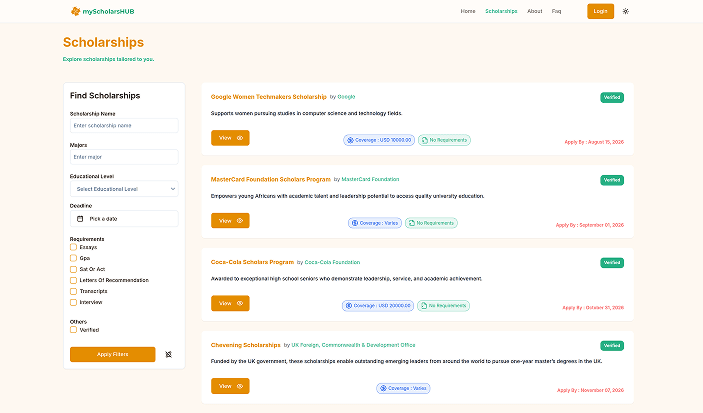Click the clear filters icon
Viewport: 703px width, 413px height.
[x=168, y=354]
